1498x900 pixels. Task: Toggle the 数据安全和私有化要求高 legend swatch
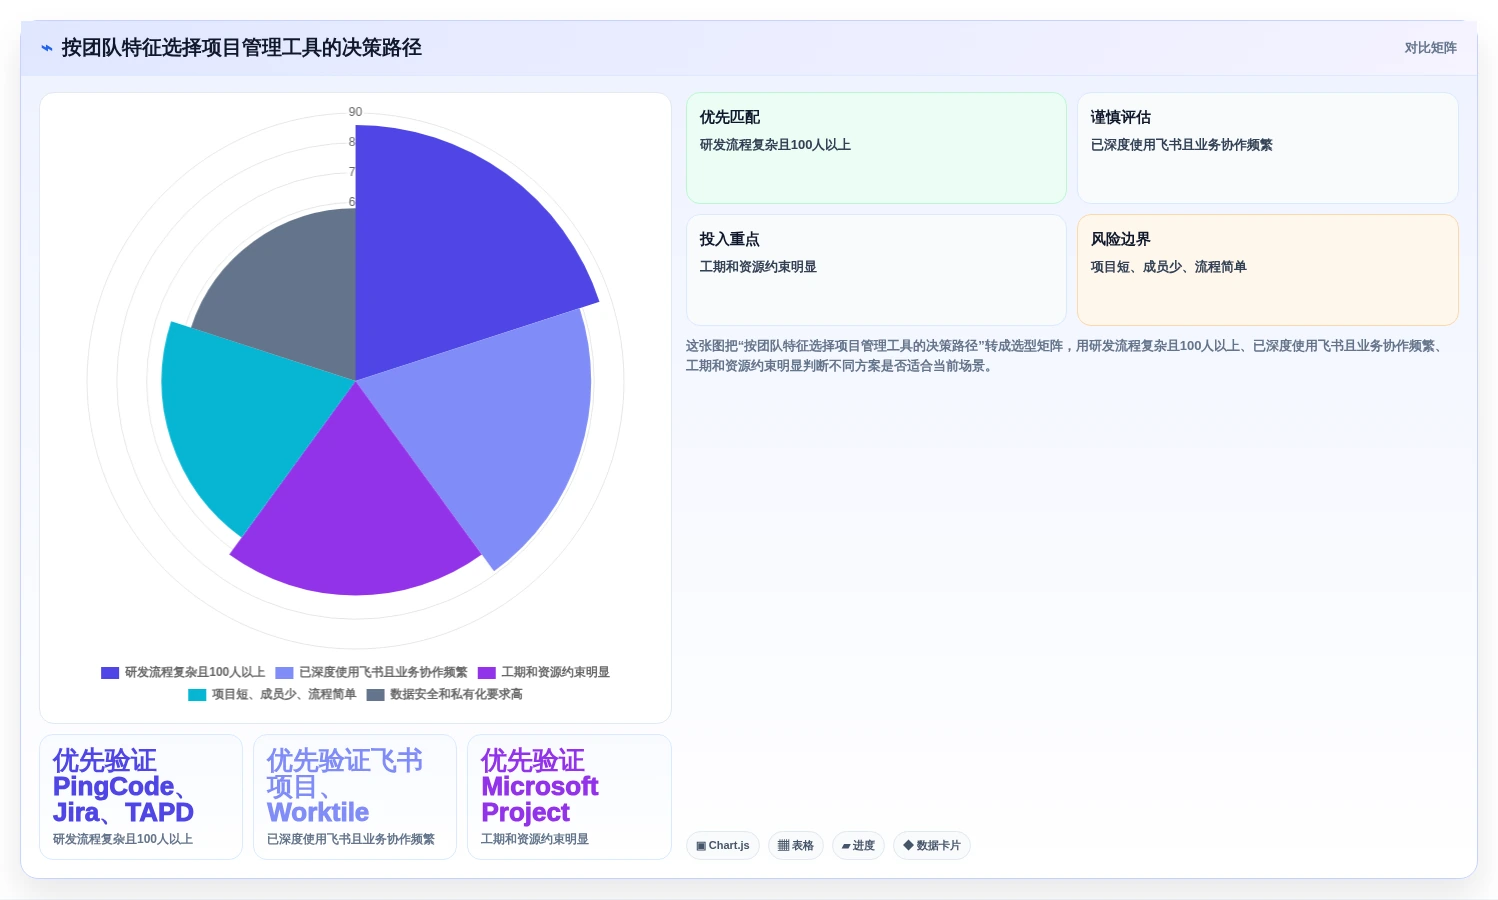(x=375, y=695)
